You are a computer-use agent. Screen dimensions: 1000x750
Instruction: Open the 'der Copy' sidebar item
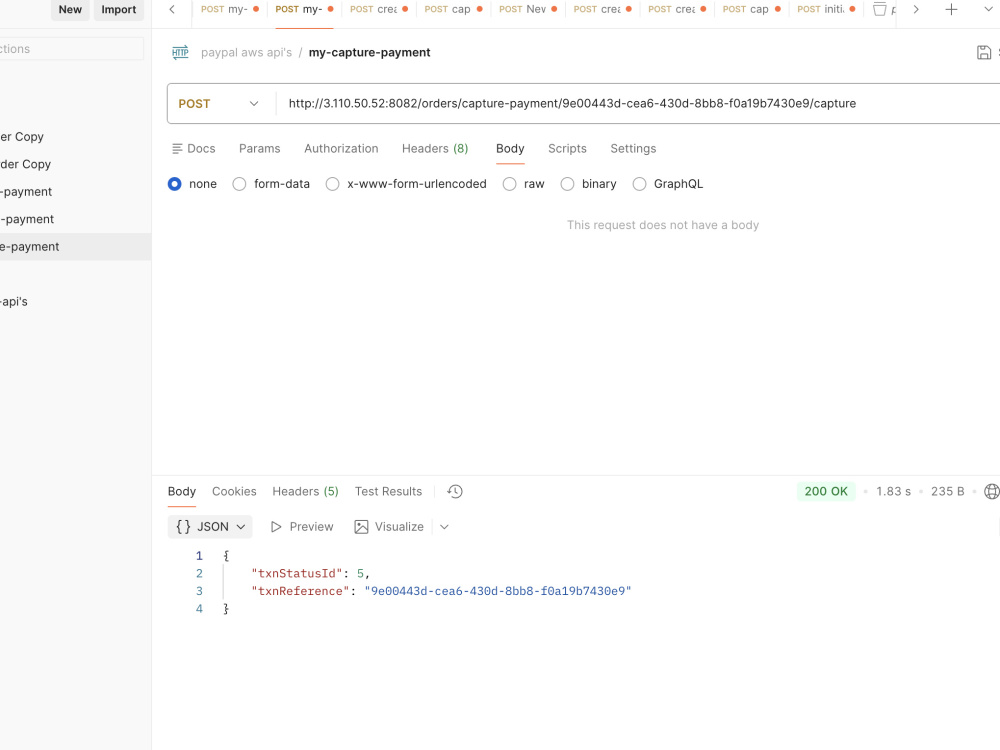point(75,165)
